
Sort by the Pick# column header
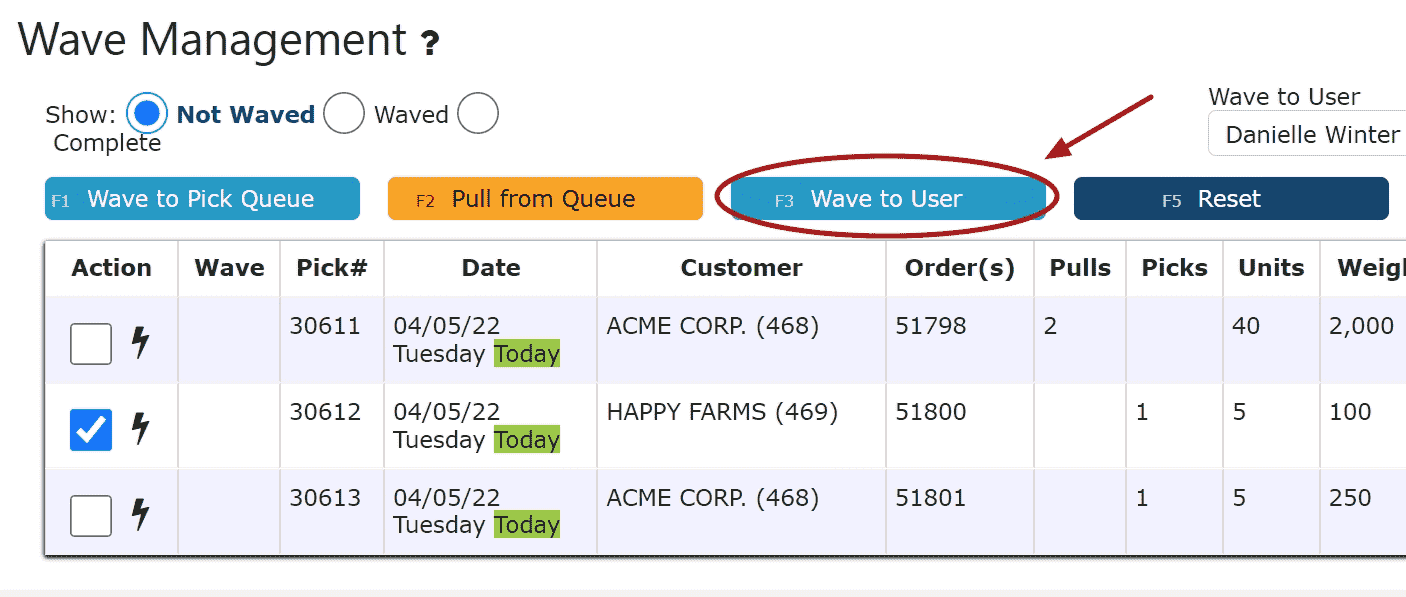point(332,268)
